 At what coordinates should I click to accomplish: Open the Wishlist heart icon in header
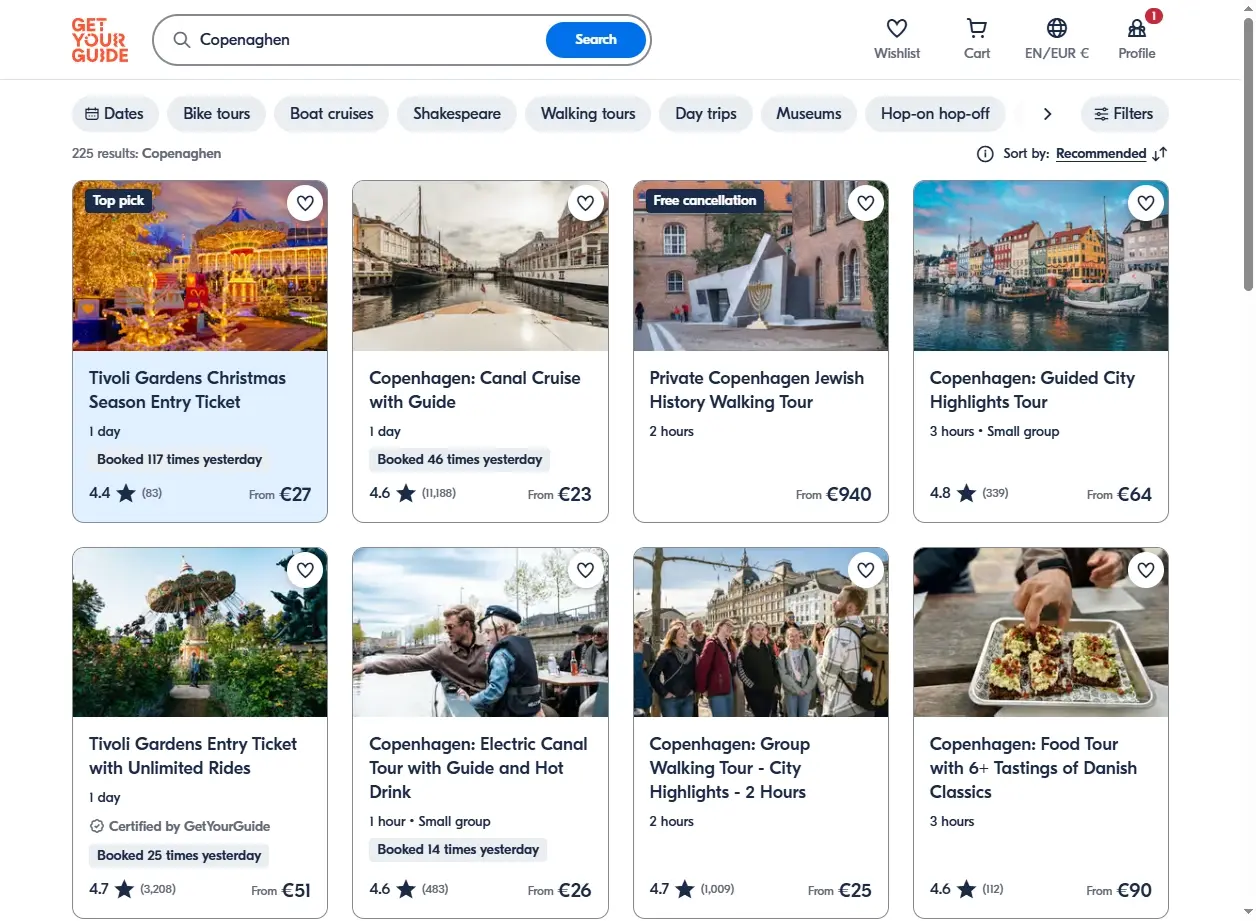pos(897,28)
